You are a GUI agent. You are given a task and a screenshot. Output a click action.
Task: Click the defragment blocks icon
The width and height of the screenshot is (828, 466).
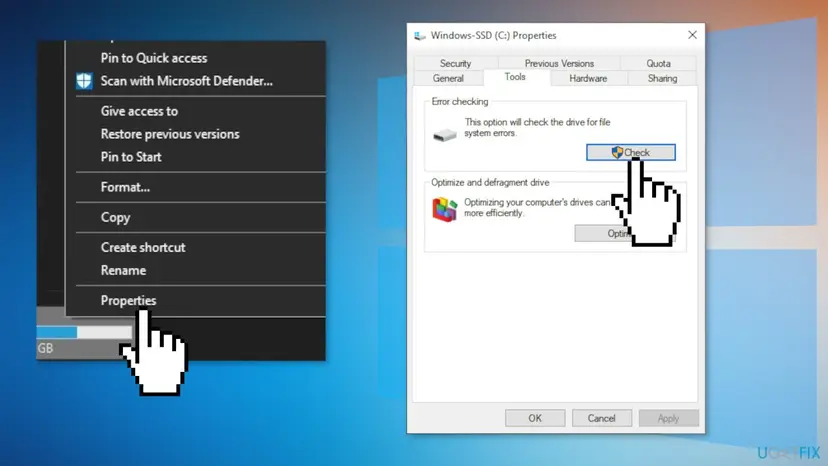(x=445, y=209)
